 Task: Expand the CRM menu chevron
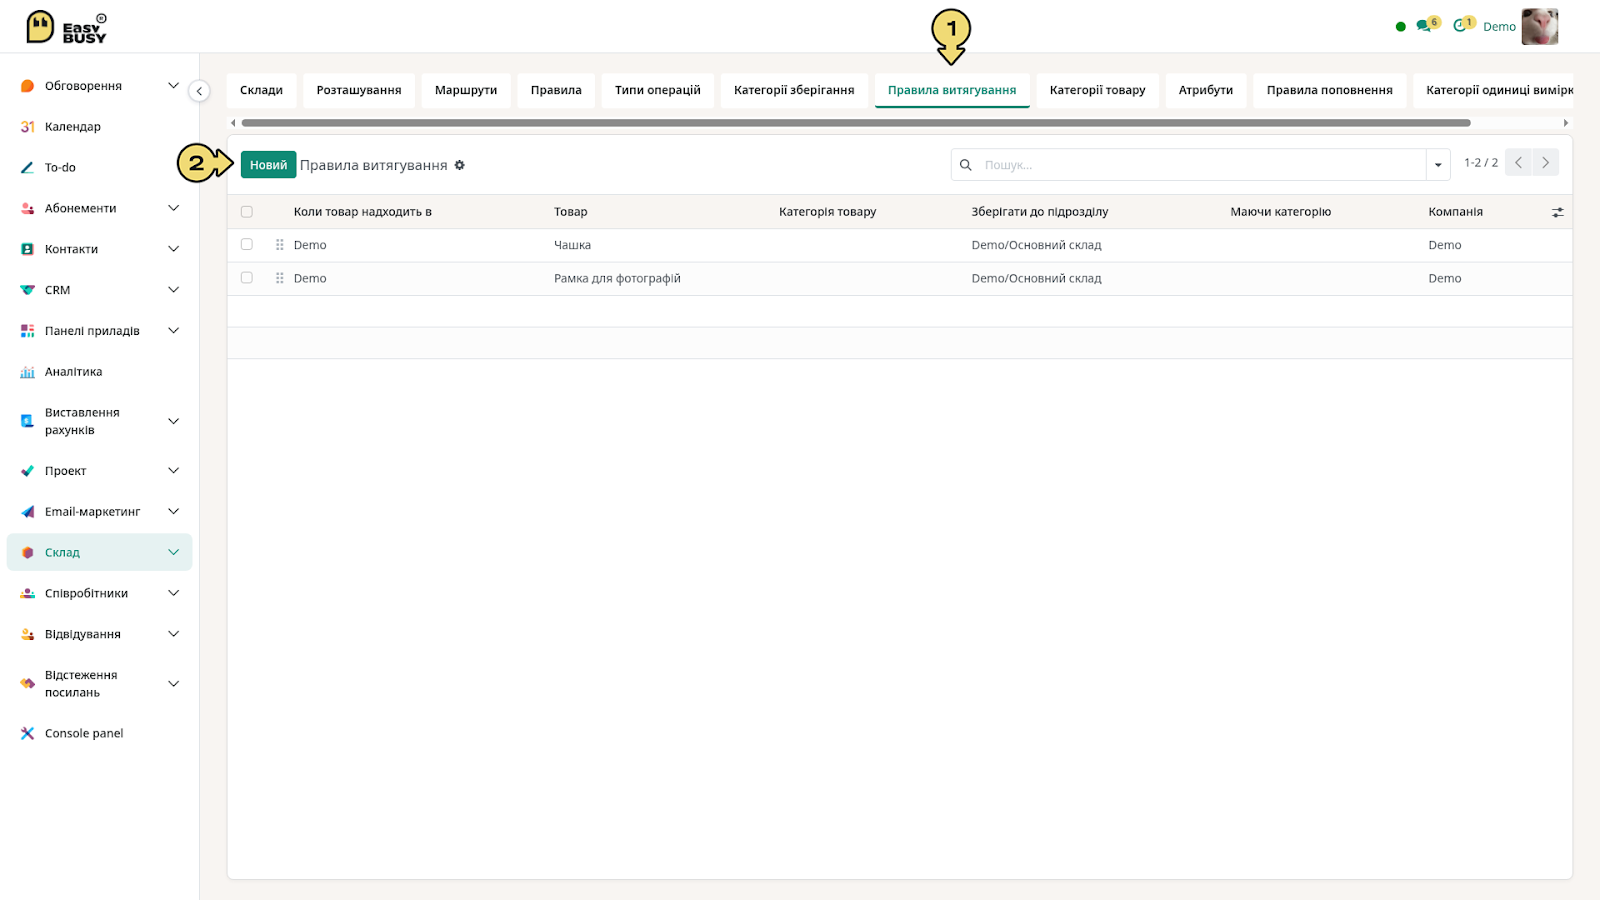(x=173, y=290)
